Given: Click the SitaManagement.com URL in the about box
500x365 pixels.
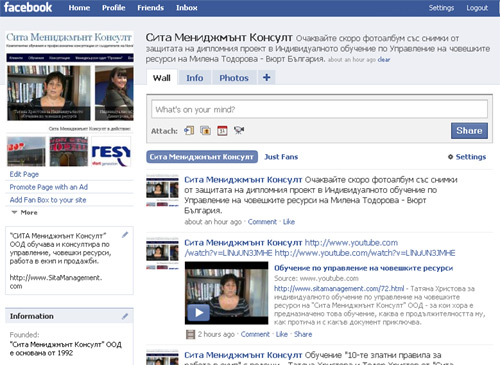Looking at the screenshot, I should point(56,282).
